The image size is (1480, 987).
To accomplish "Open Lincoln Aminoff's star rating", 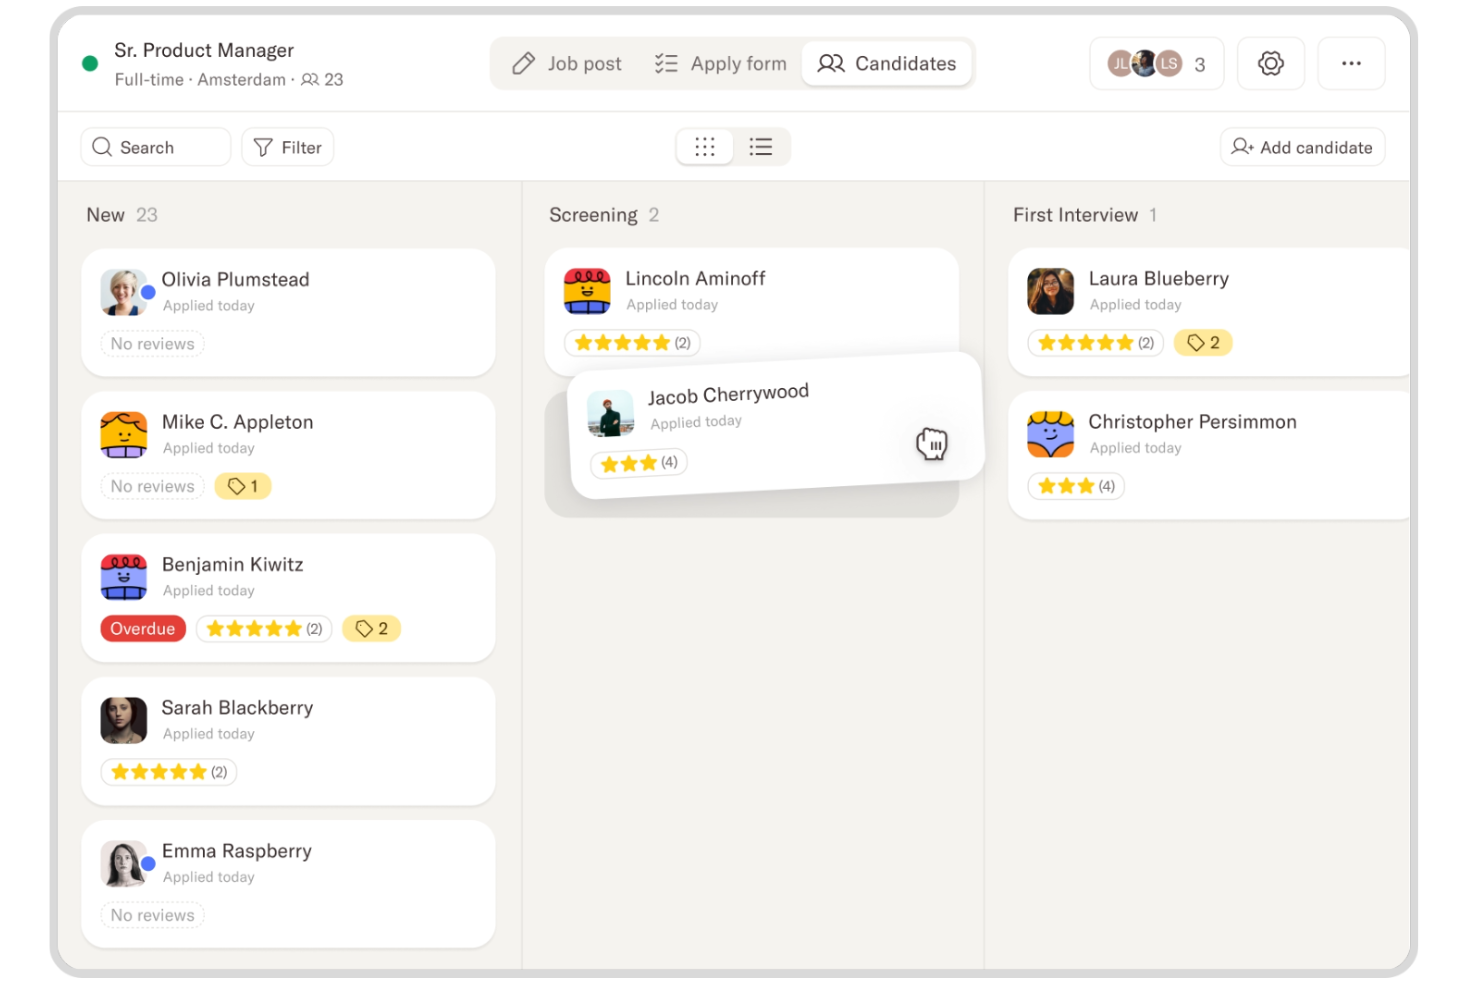I will click(x=632, y=343).
